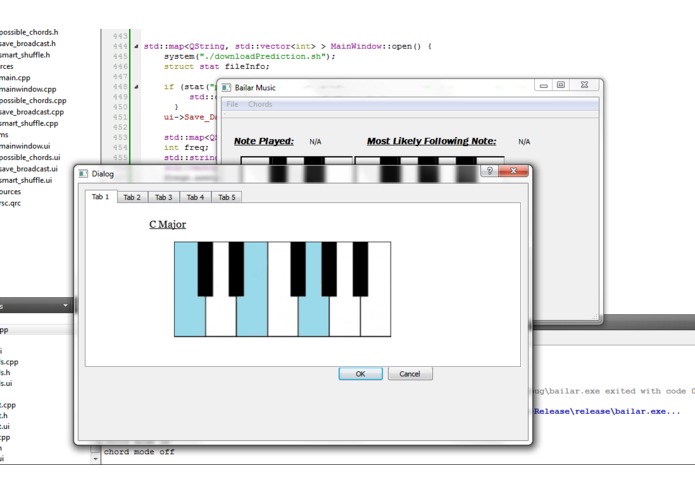Open smart_shuffle.ui in the project tree
The height and width of the screenshot is (494, 695).
pyautogui.click(x=26, y=180)
